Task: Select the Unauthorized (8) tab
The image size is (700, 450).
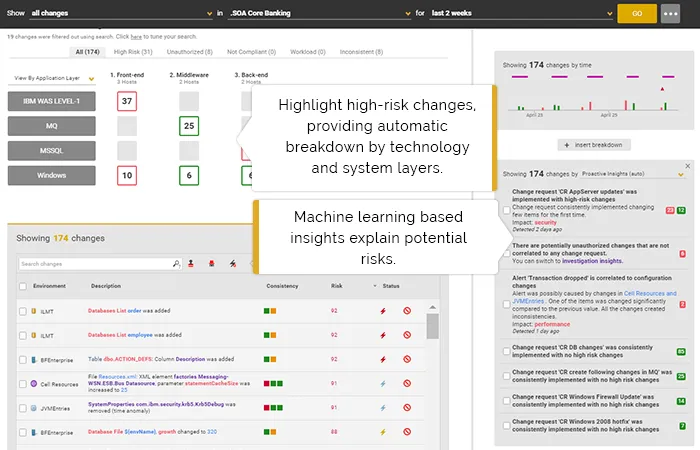Action: [x=190, y=51]
